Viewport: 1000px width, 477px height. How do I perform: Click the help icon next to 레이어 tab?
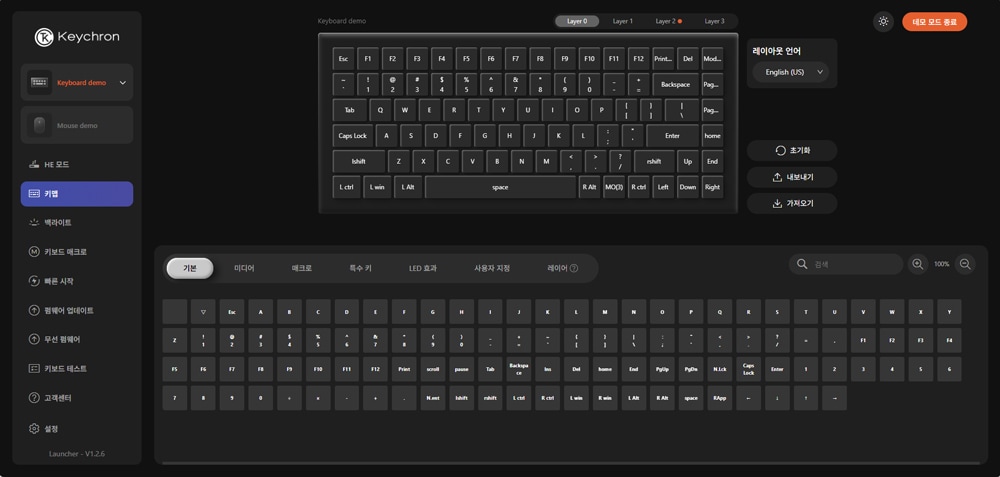574,268
